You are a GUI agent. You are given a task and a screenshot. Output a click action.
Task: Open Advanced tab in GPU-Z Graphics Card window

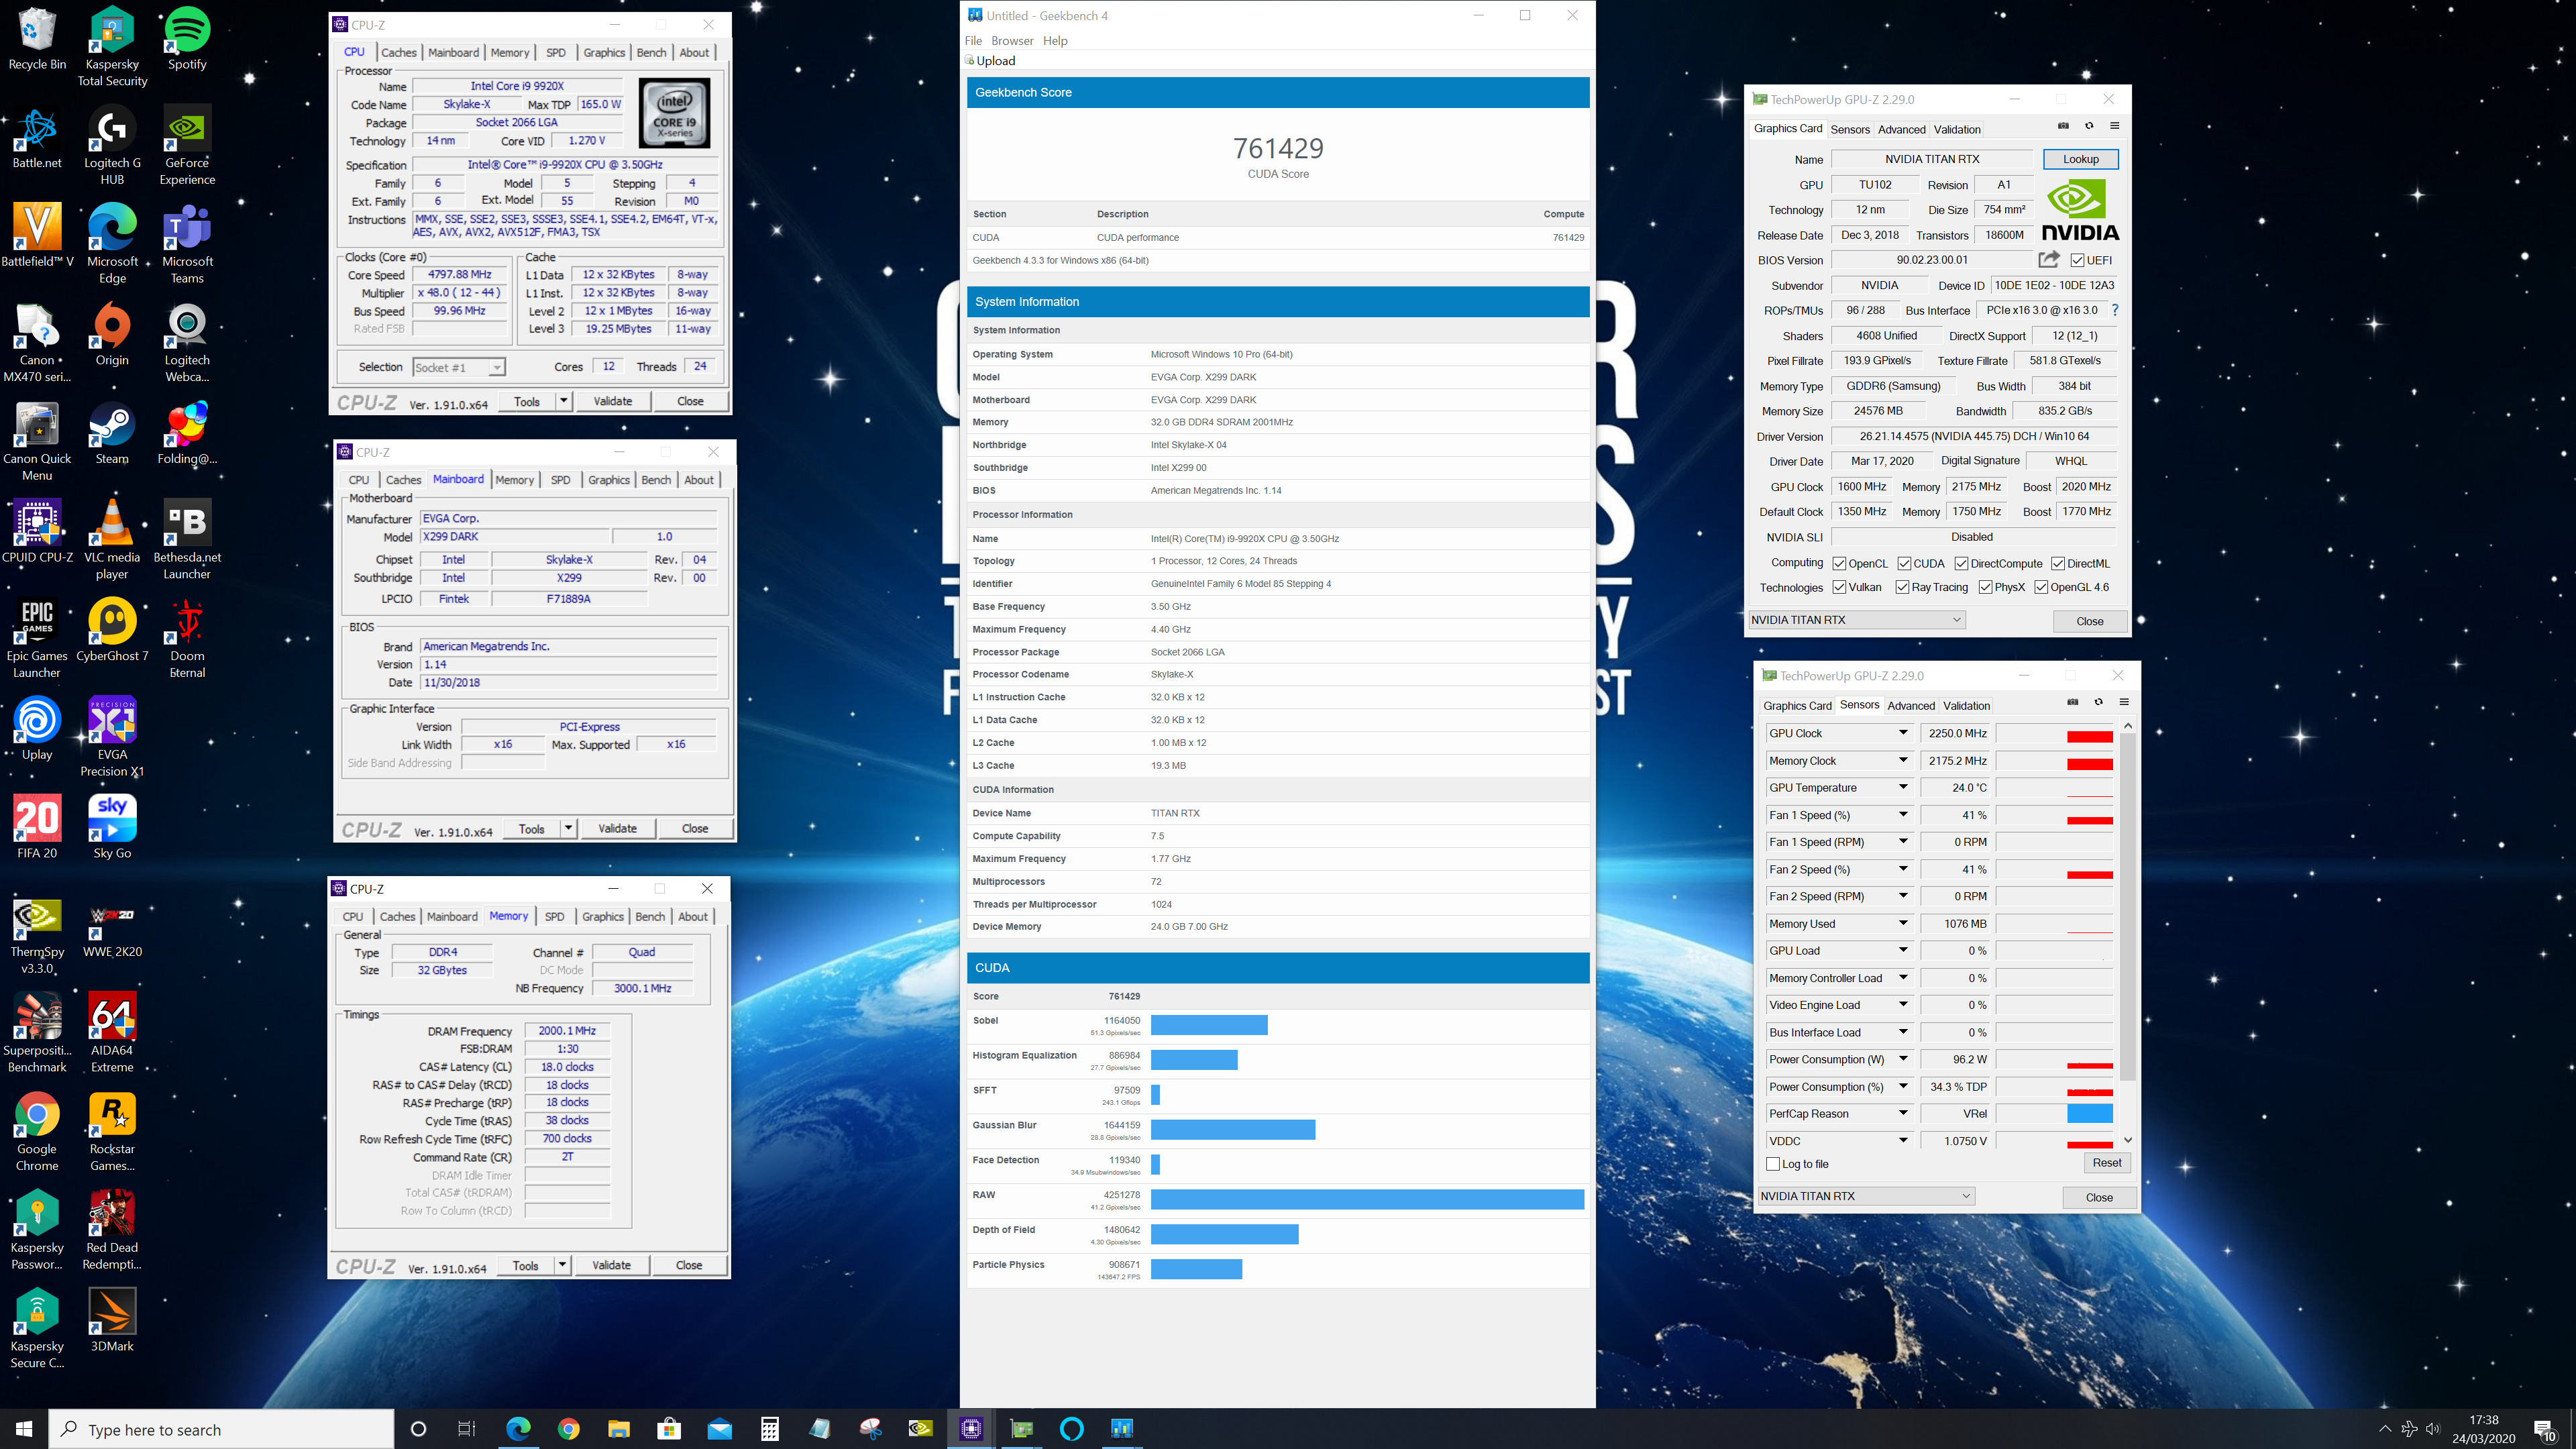click(x=1901, y=129)
